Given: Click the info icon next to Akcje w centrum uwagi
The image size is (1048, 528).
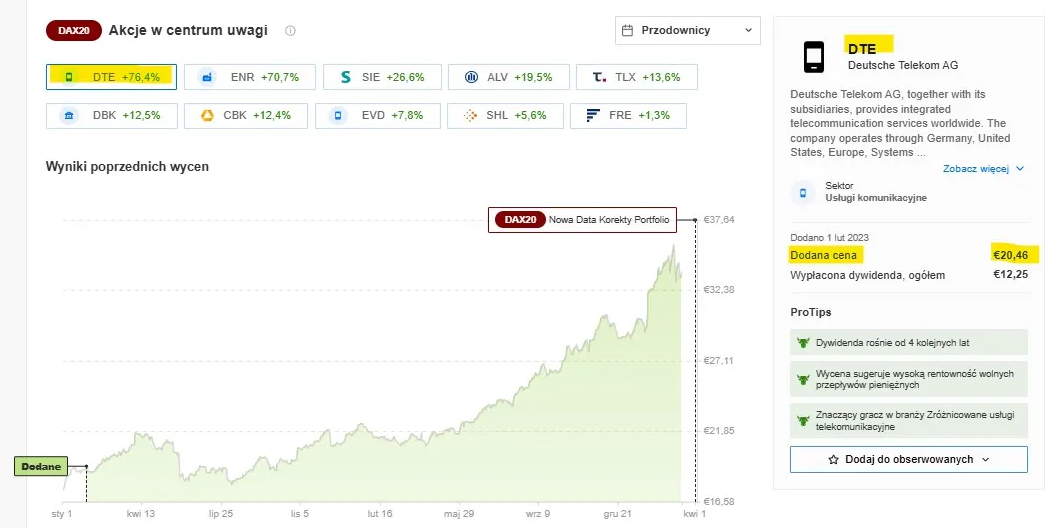Looking at the screenshot, I should 290,31.
